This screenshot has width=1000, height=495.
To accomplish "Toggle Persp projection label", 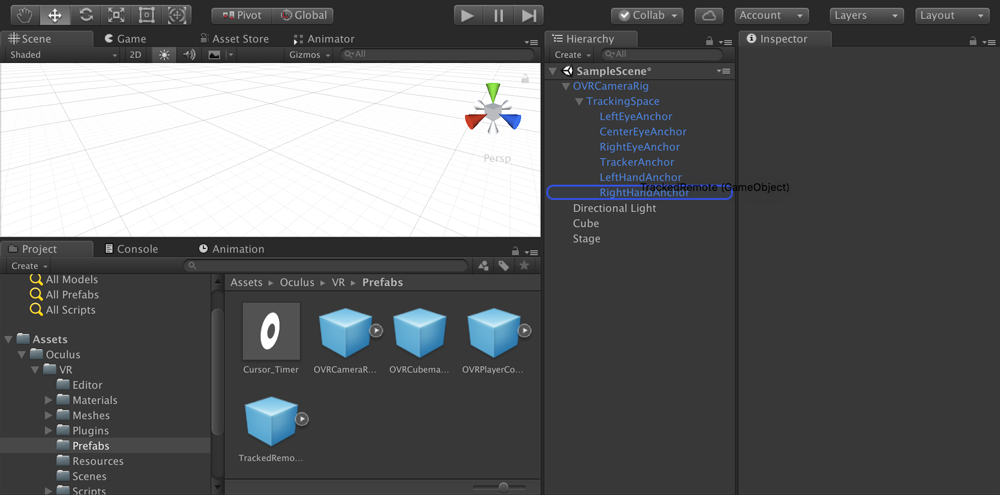I will 497,158.
